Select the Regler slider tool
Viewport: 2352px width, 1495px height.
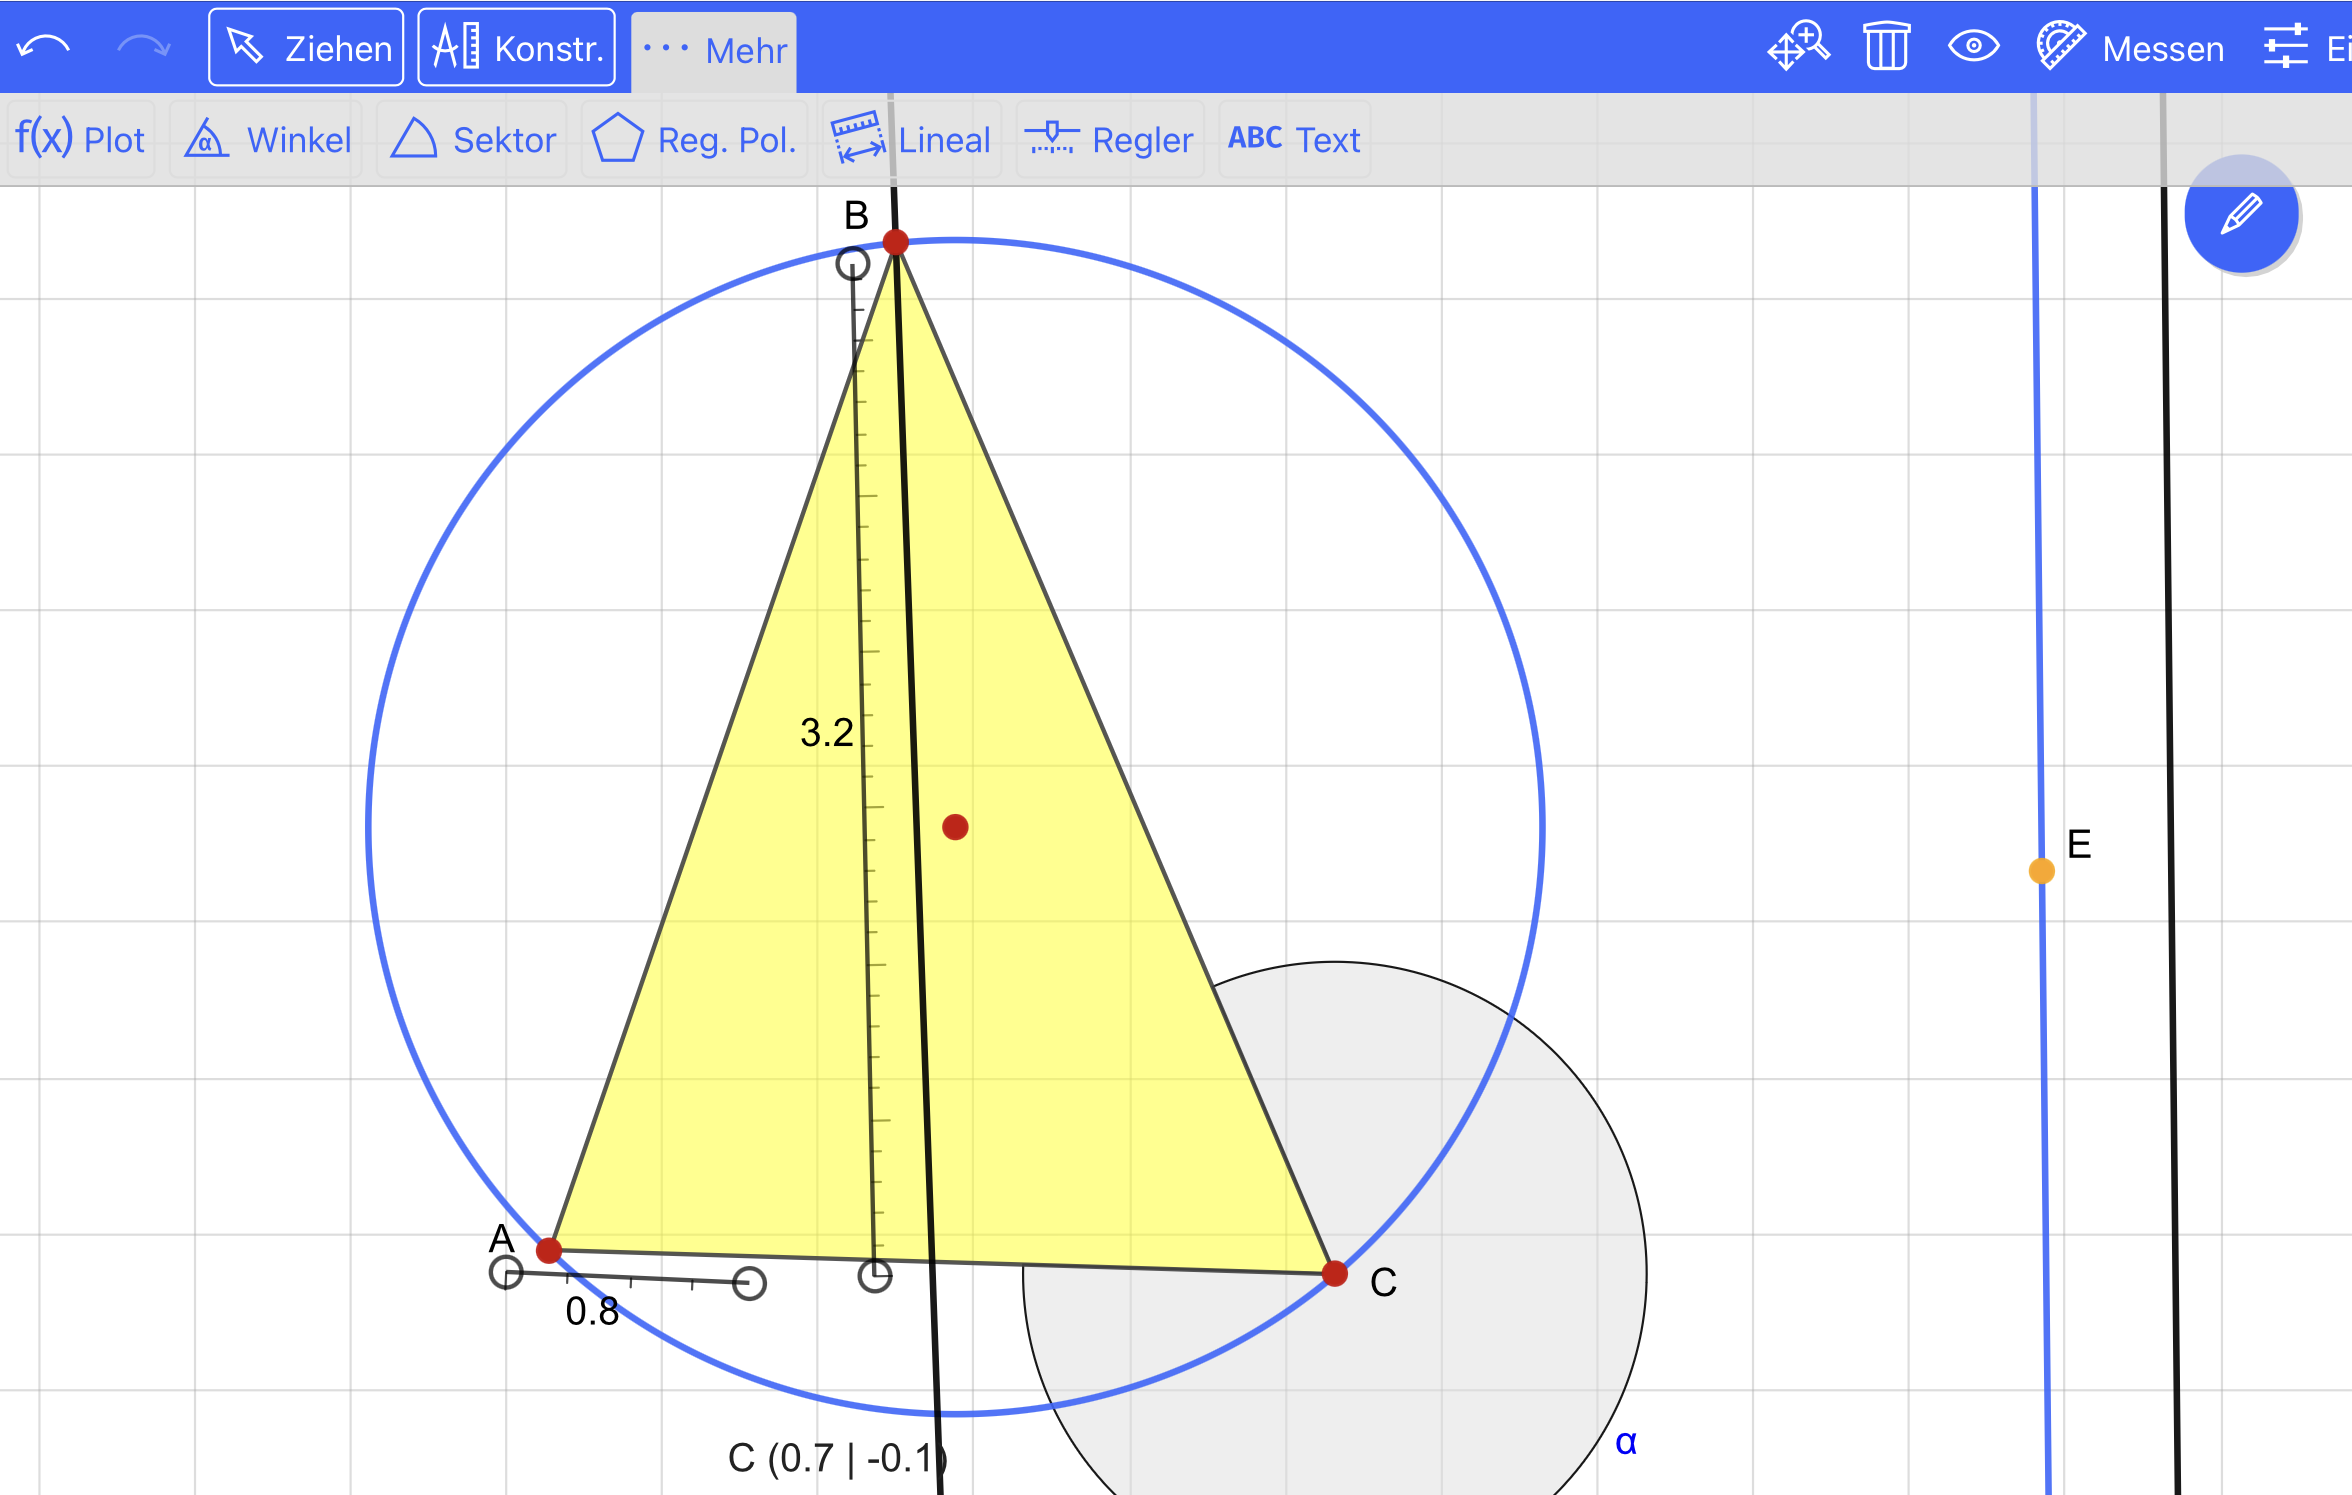click(1109, 139)
